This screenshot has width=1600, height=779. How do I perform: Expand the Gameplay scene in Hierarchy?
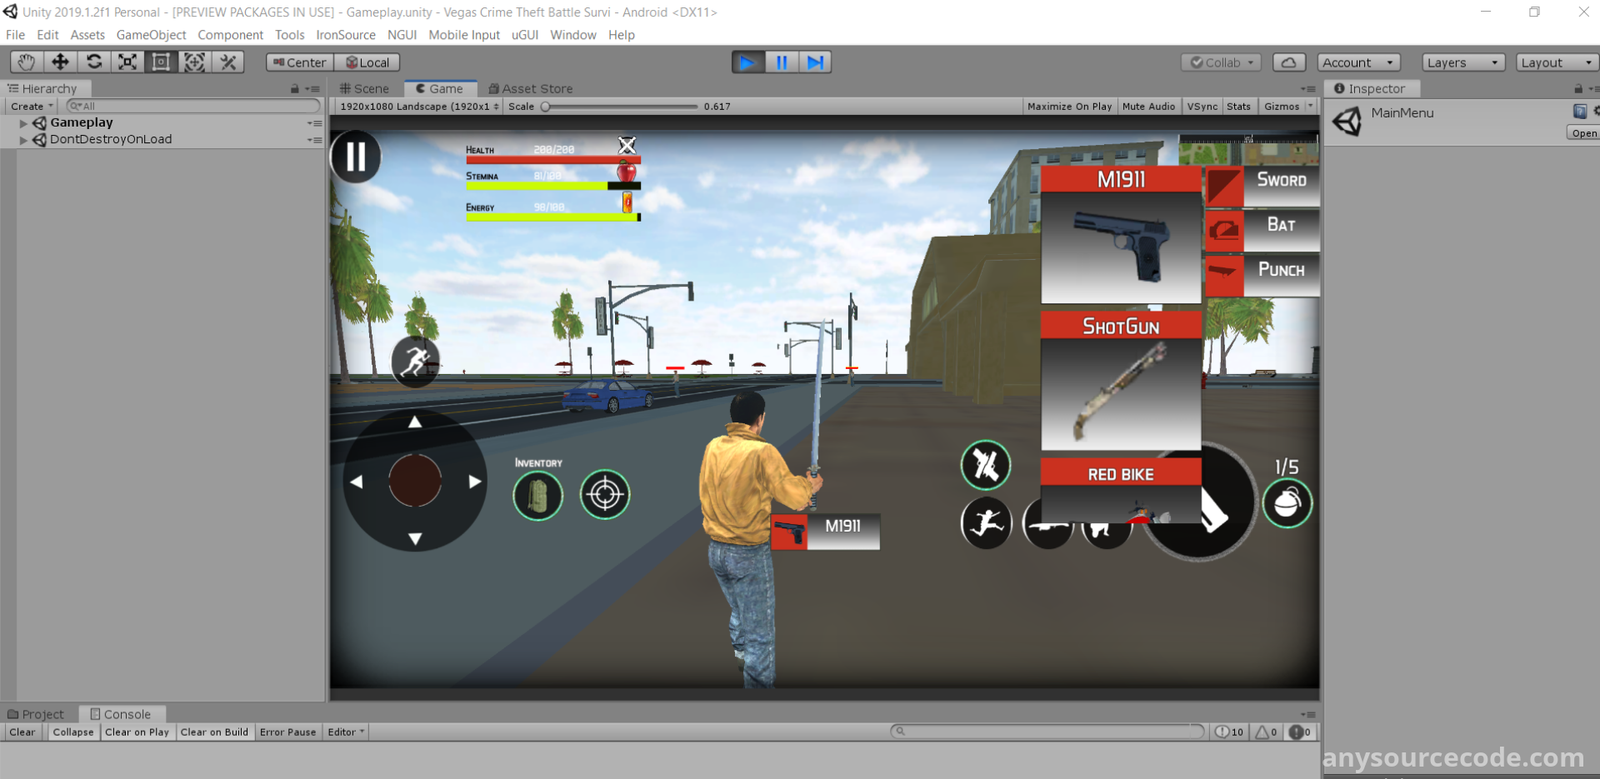click(23, 123)
